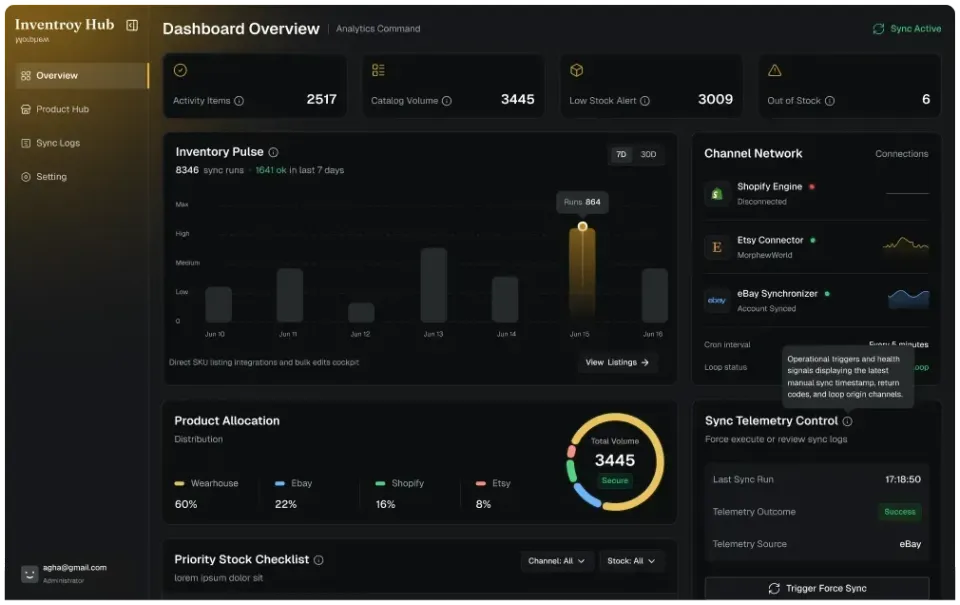This screenshot has height=605, width=960.
Task: Collapse the sidebar using the panel icon
Action: click(132, 25)
